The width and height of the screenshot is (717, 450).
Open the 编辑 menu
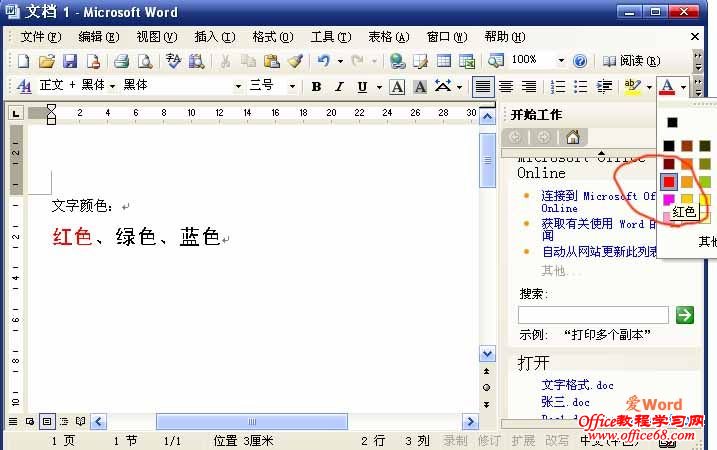point(98,37)
